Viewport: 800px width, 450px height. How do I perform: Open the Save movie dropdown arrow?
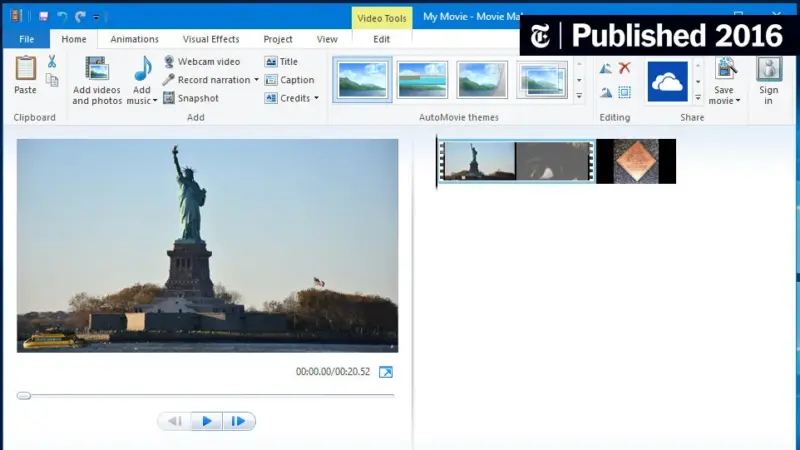pyautogui.click(x=738, y=101)
